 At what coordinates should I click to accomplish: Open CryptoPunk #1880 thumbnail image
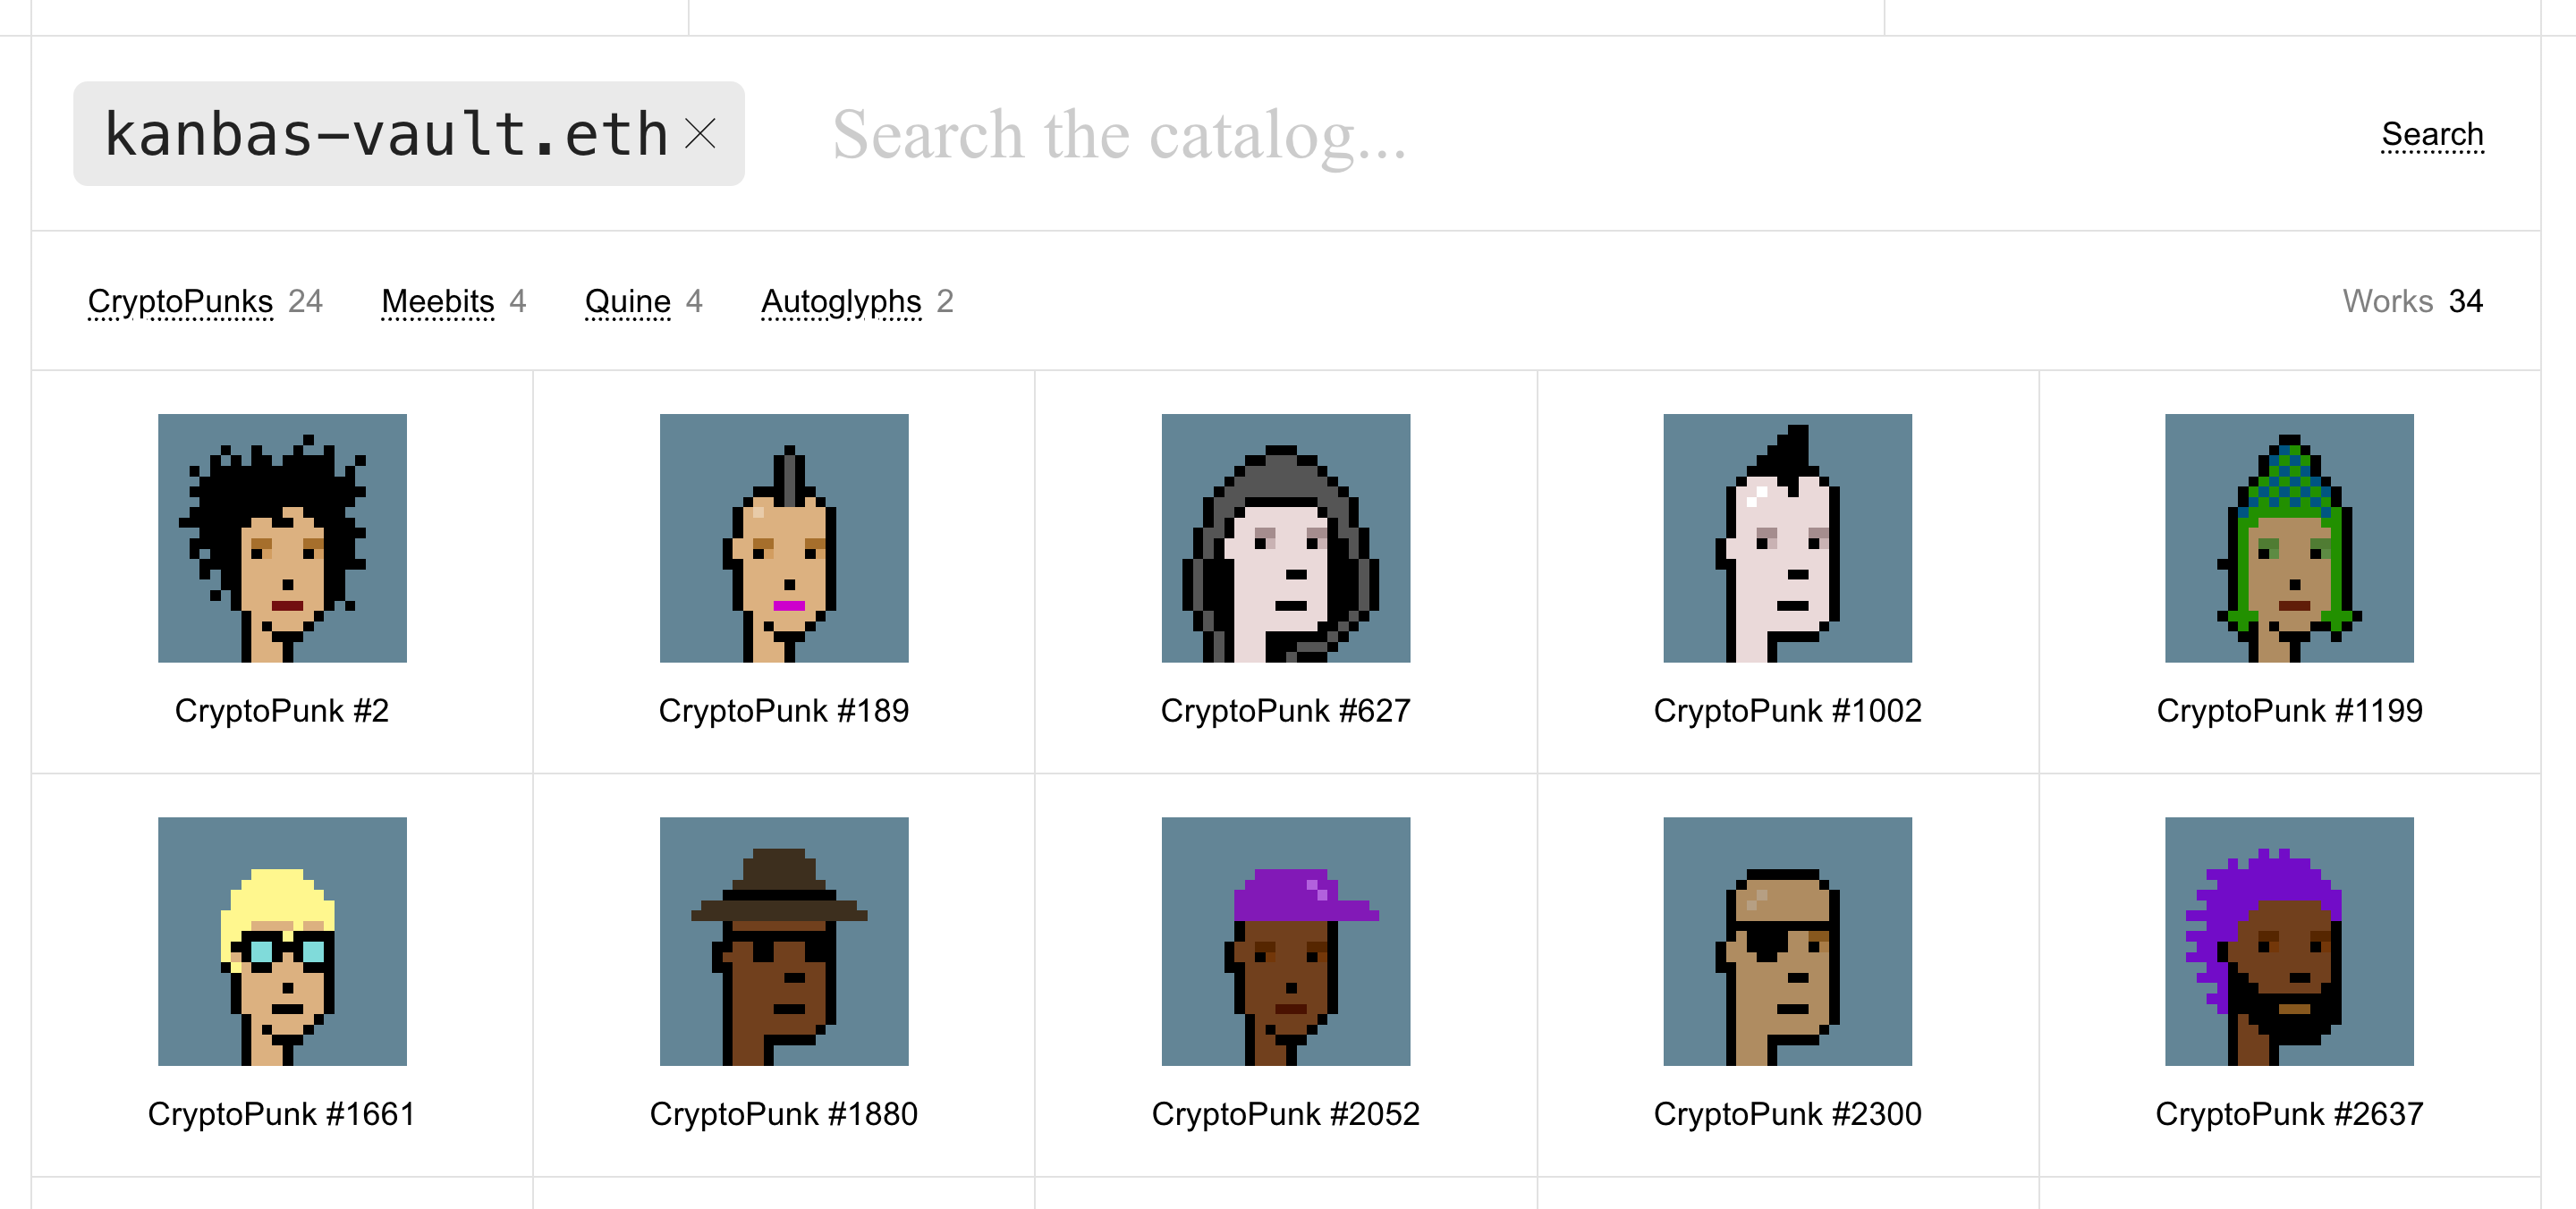click(784, 941)
